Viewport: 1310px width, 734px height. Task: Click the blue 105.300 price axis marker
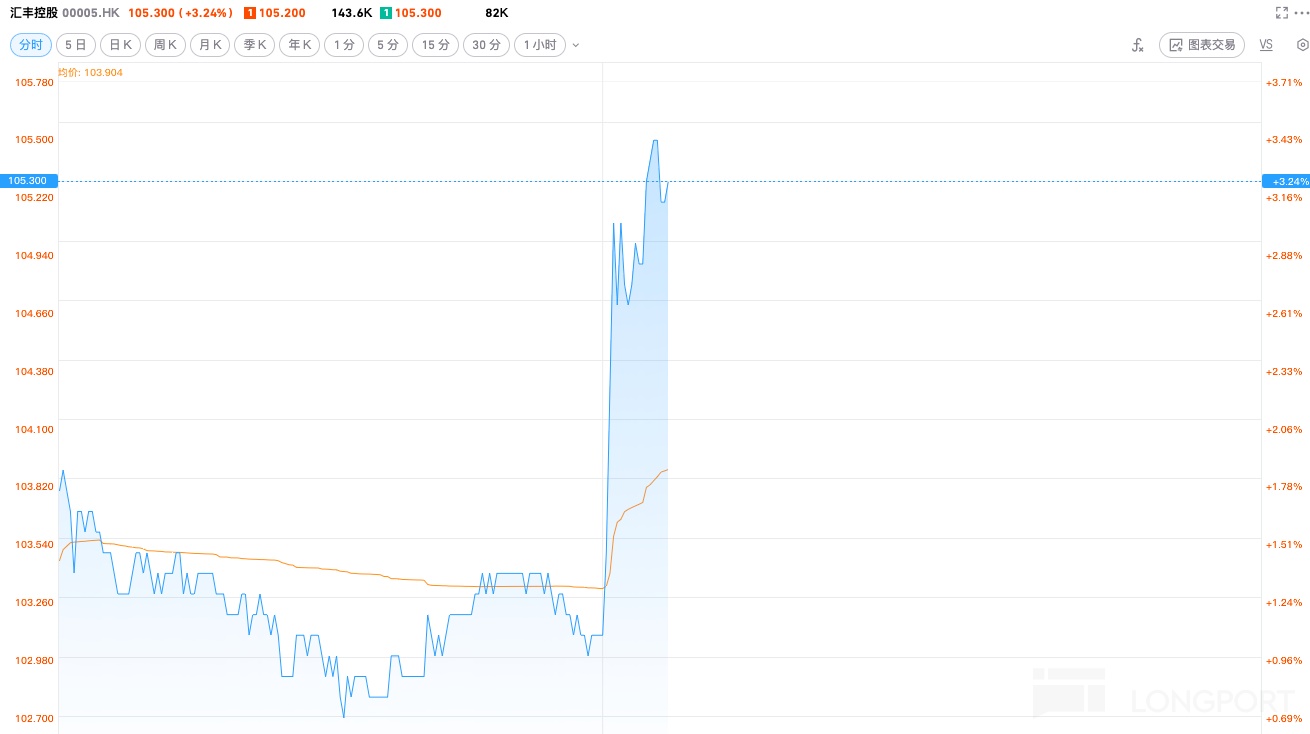click(28, 181)
